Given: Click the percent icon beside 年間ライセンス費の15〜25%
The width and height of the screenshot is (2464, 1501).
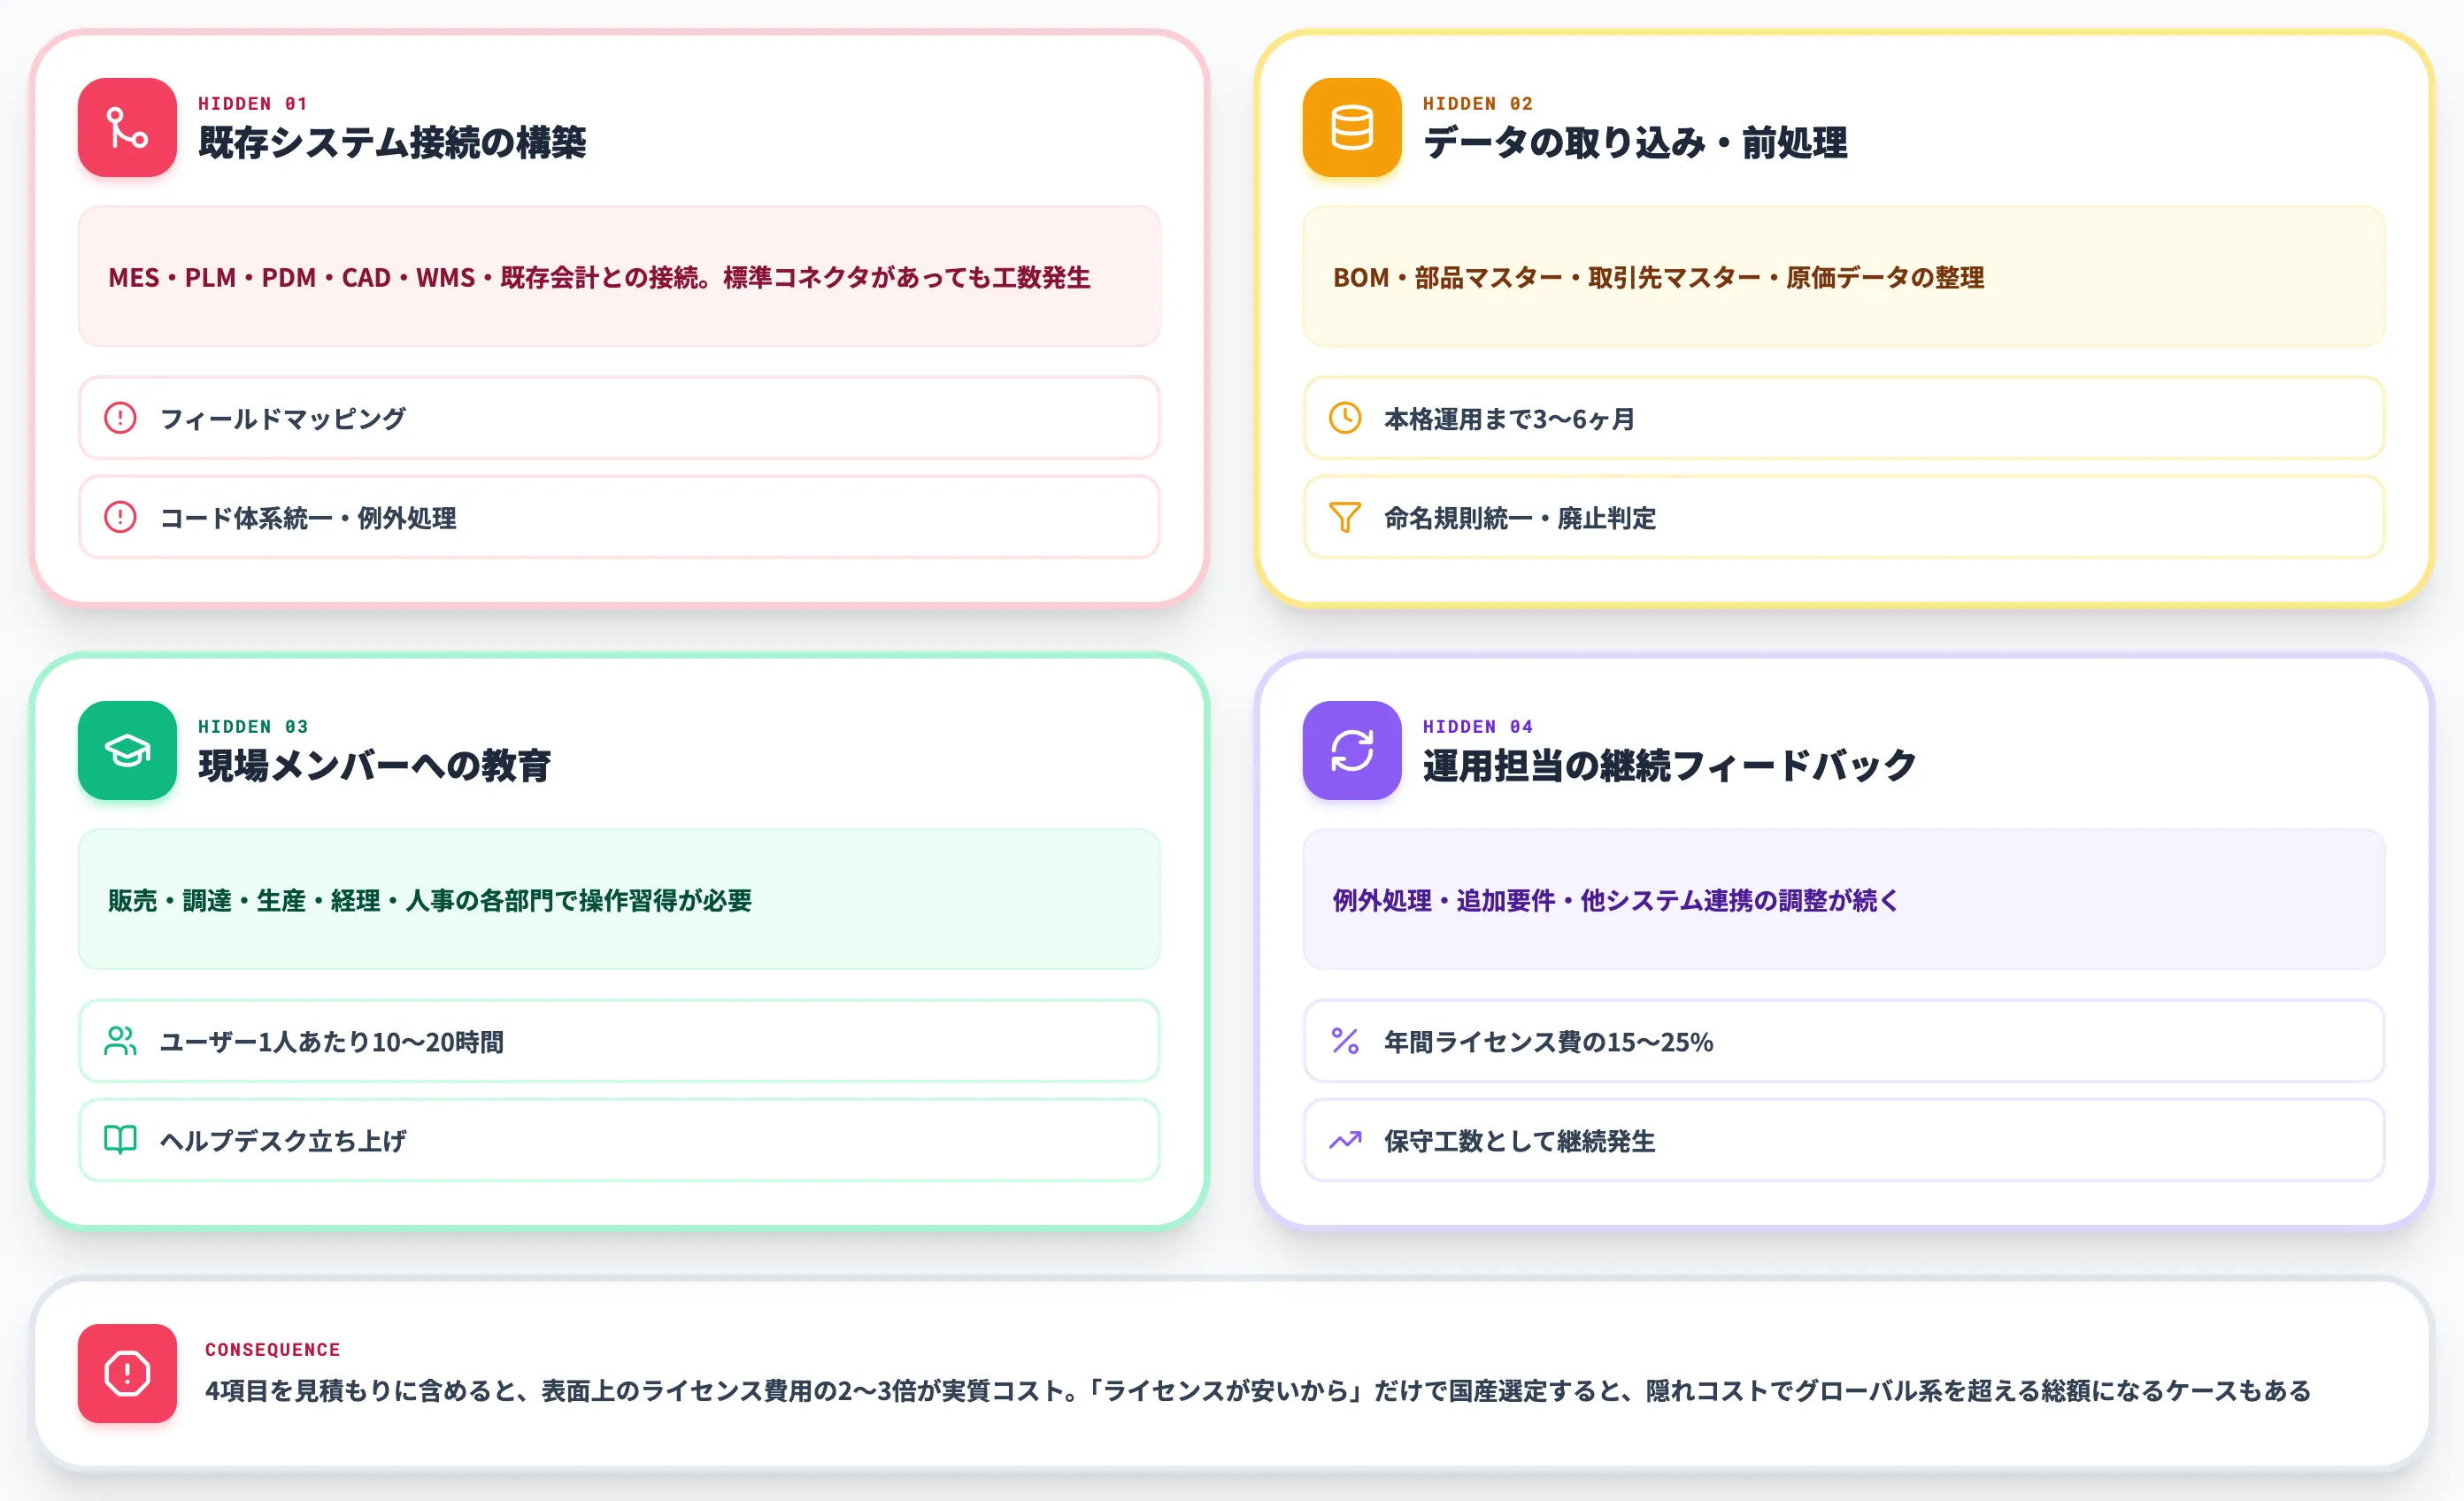Looking at the screenshot, I should click(x=1344, y=1041).
